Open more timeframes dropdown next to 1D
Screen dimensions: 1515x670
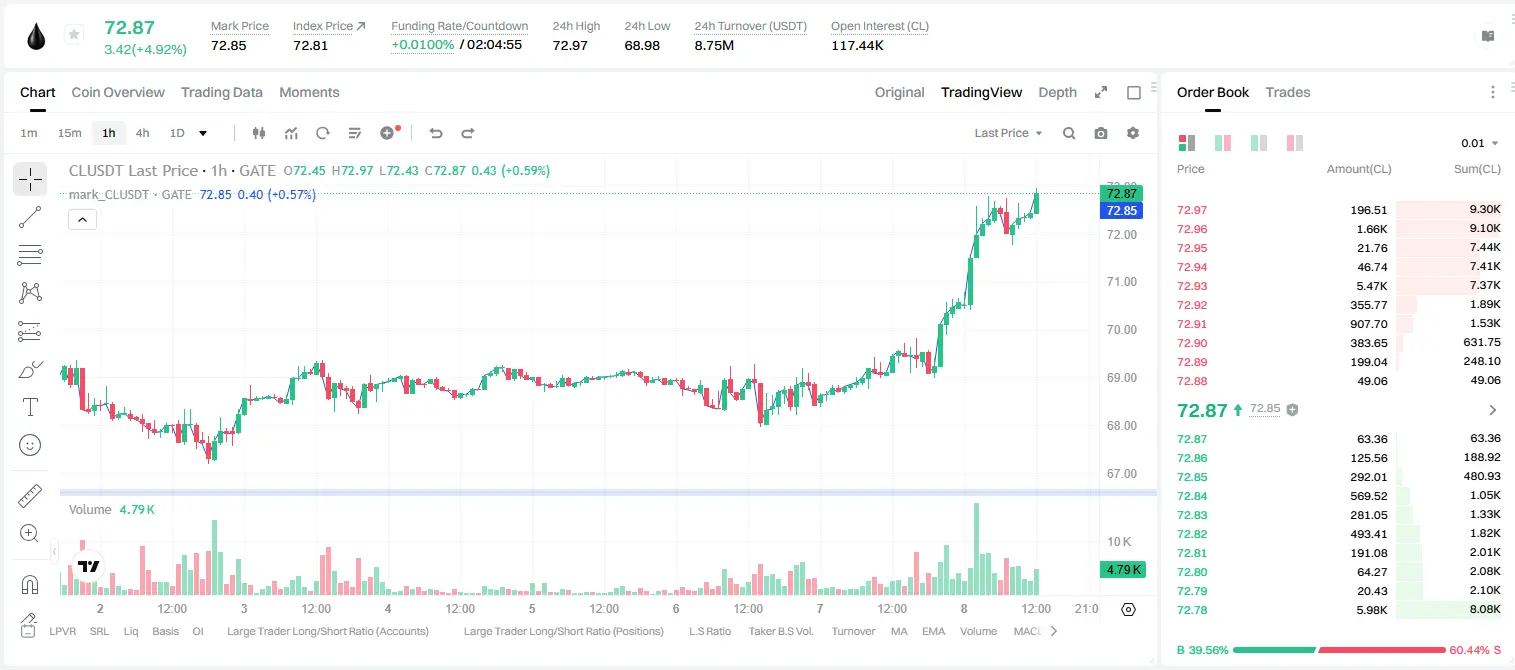click(203, 133)
